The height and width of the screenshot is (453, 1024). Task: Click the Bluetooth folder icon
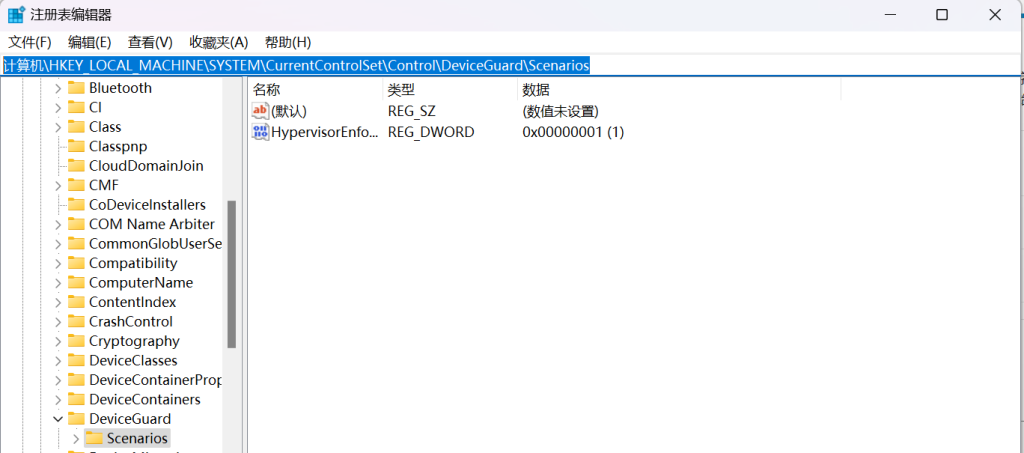point(76,87)
